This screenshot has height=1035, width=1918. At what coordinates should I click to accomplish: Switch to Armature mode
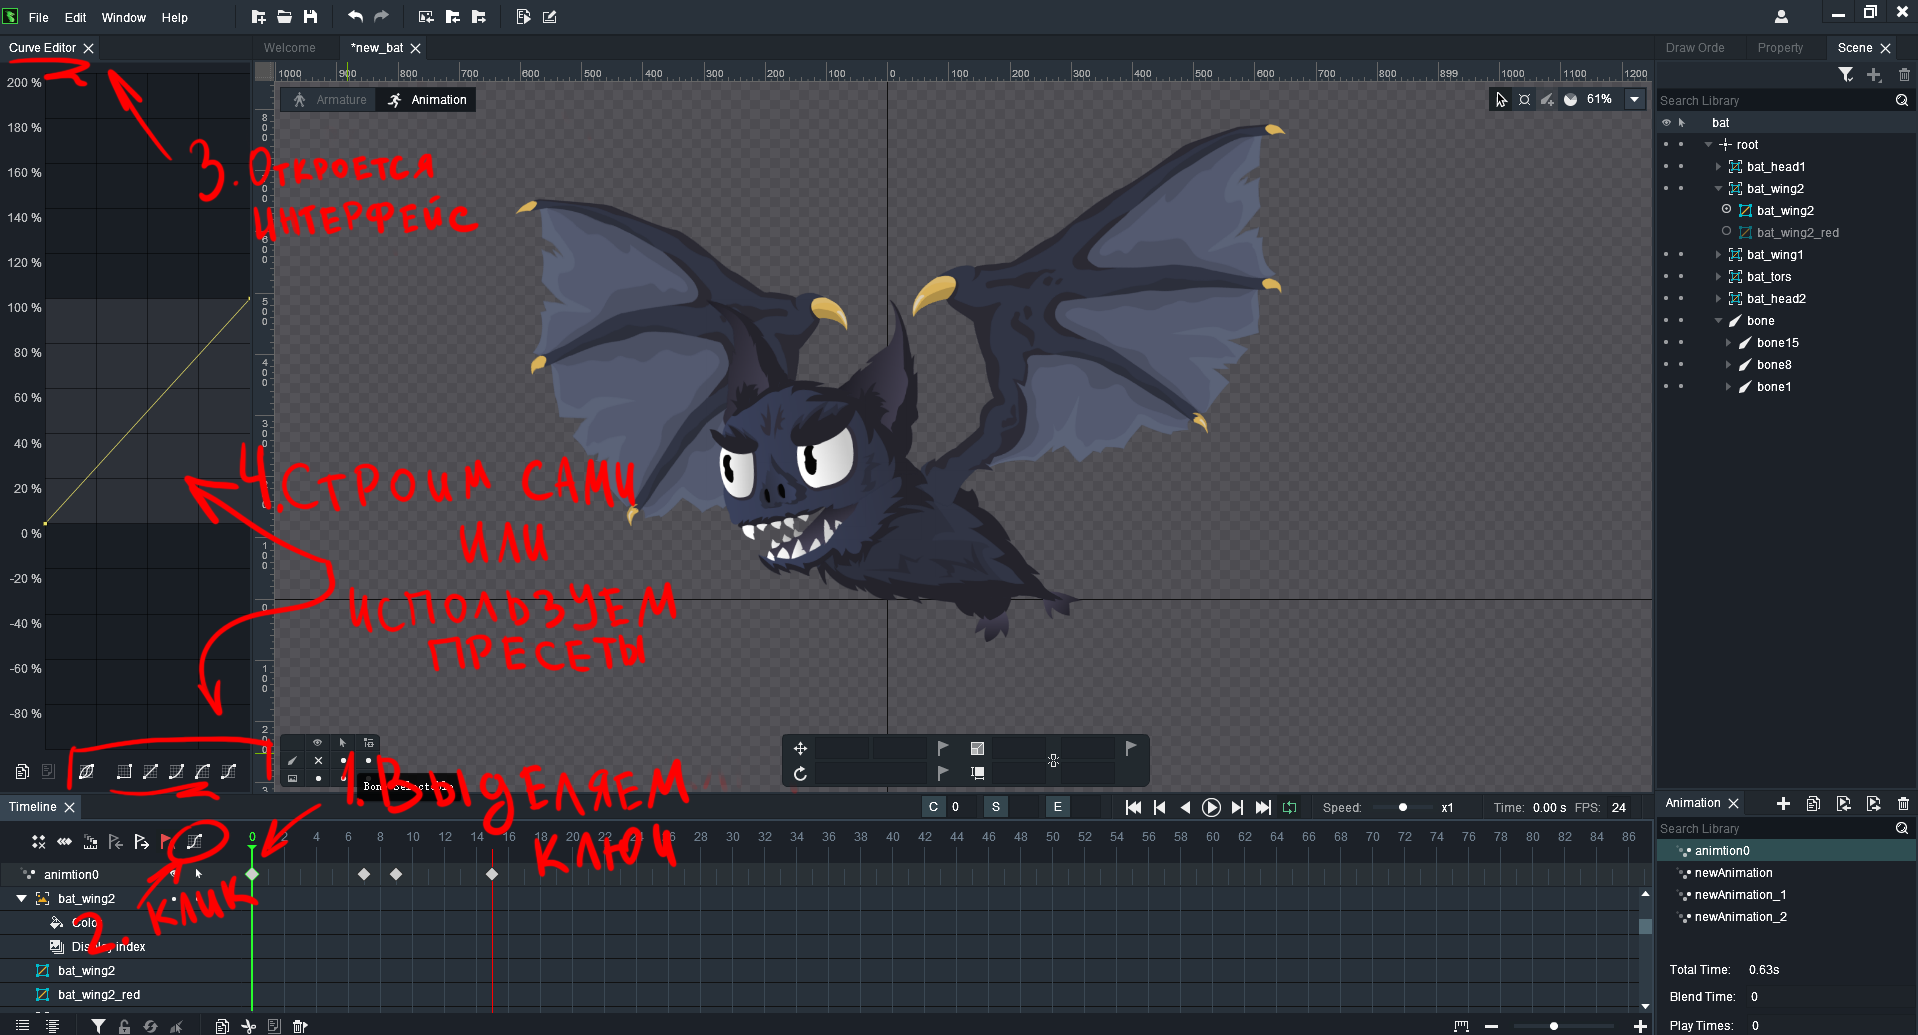click(x=329, y=99)
